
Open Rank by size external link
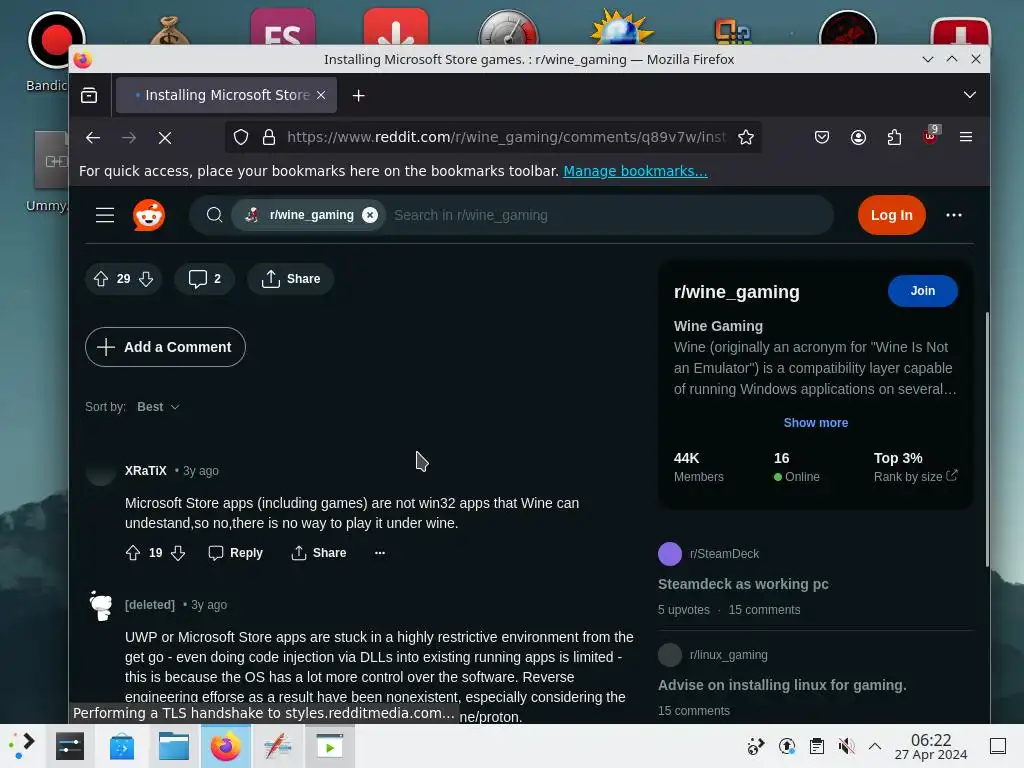(x=916, y=477)
